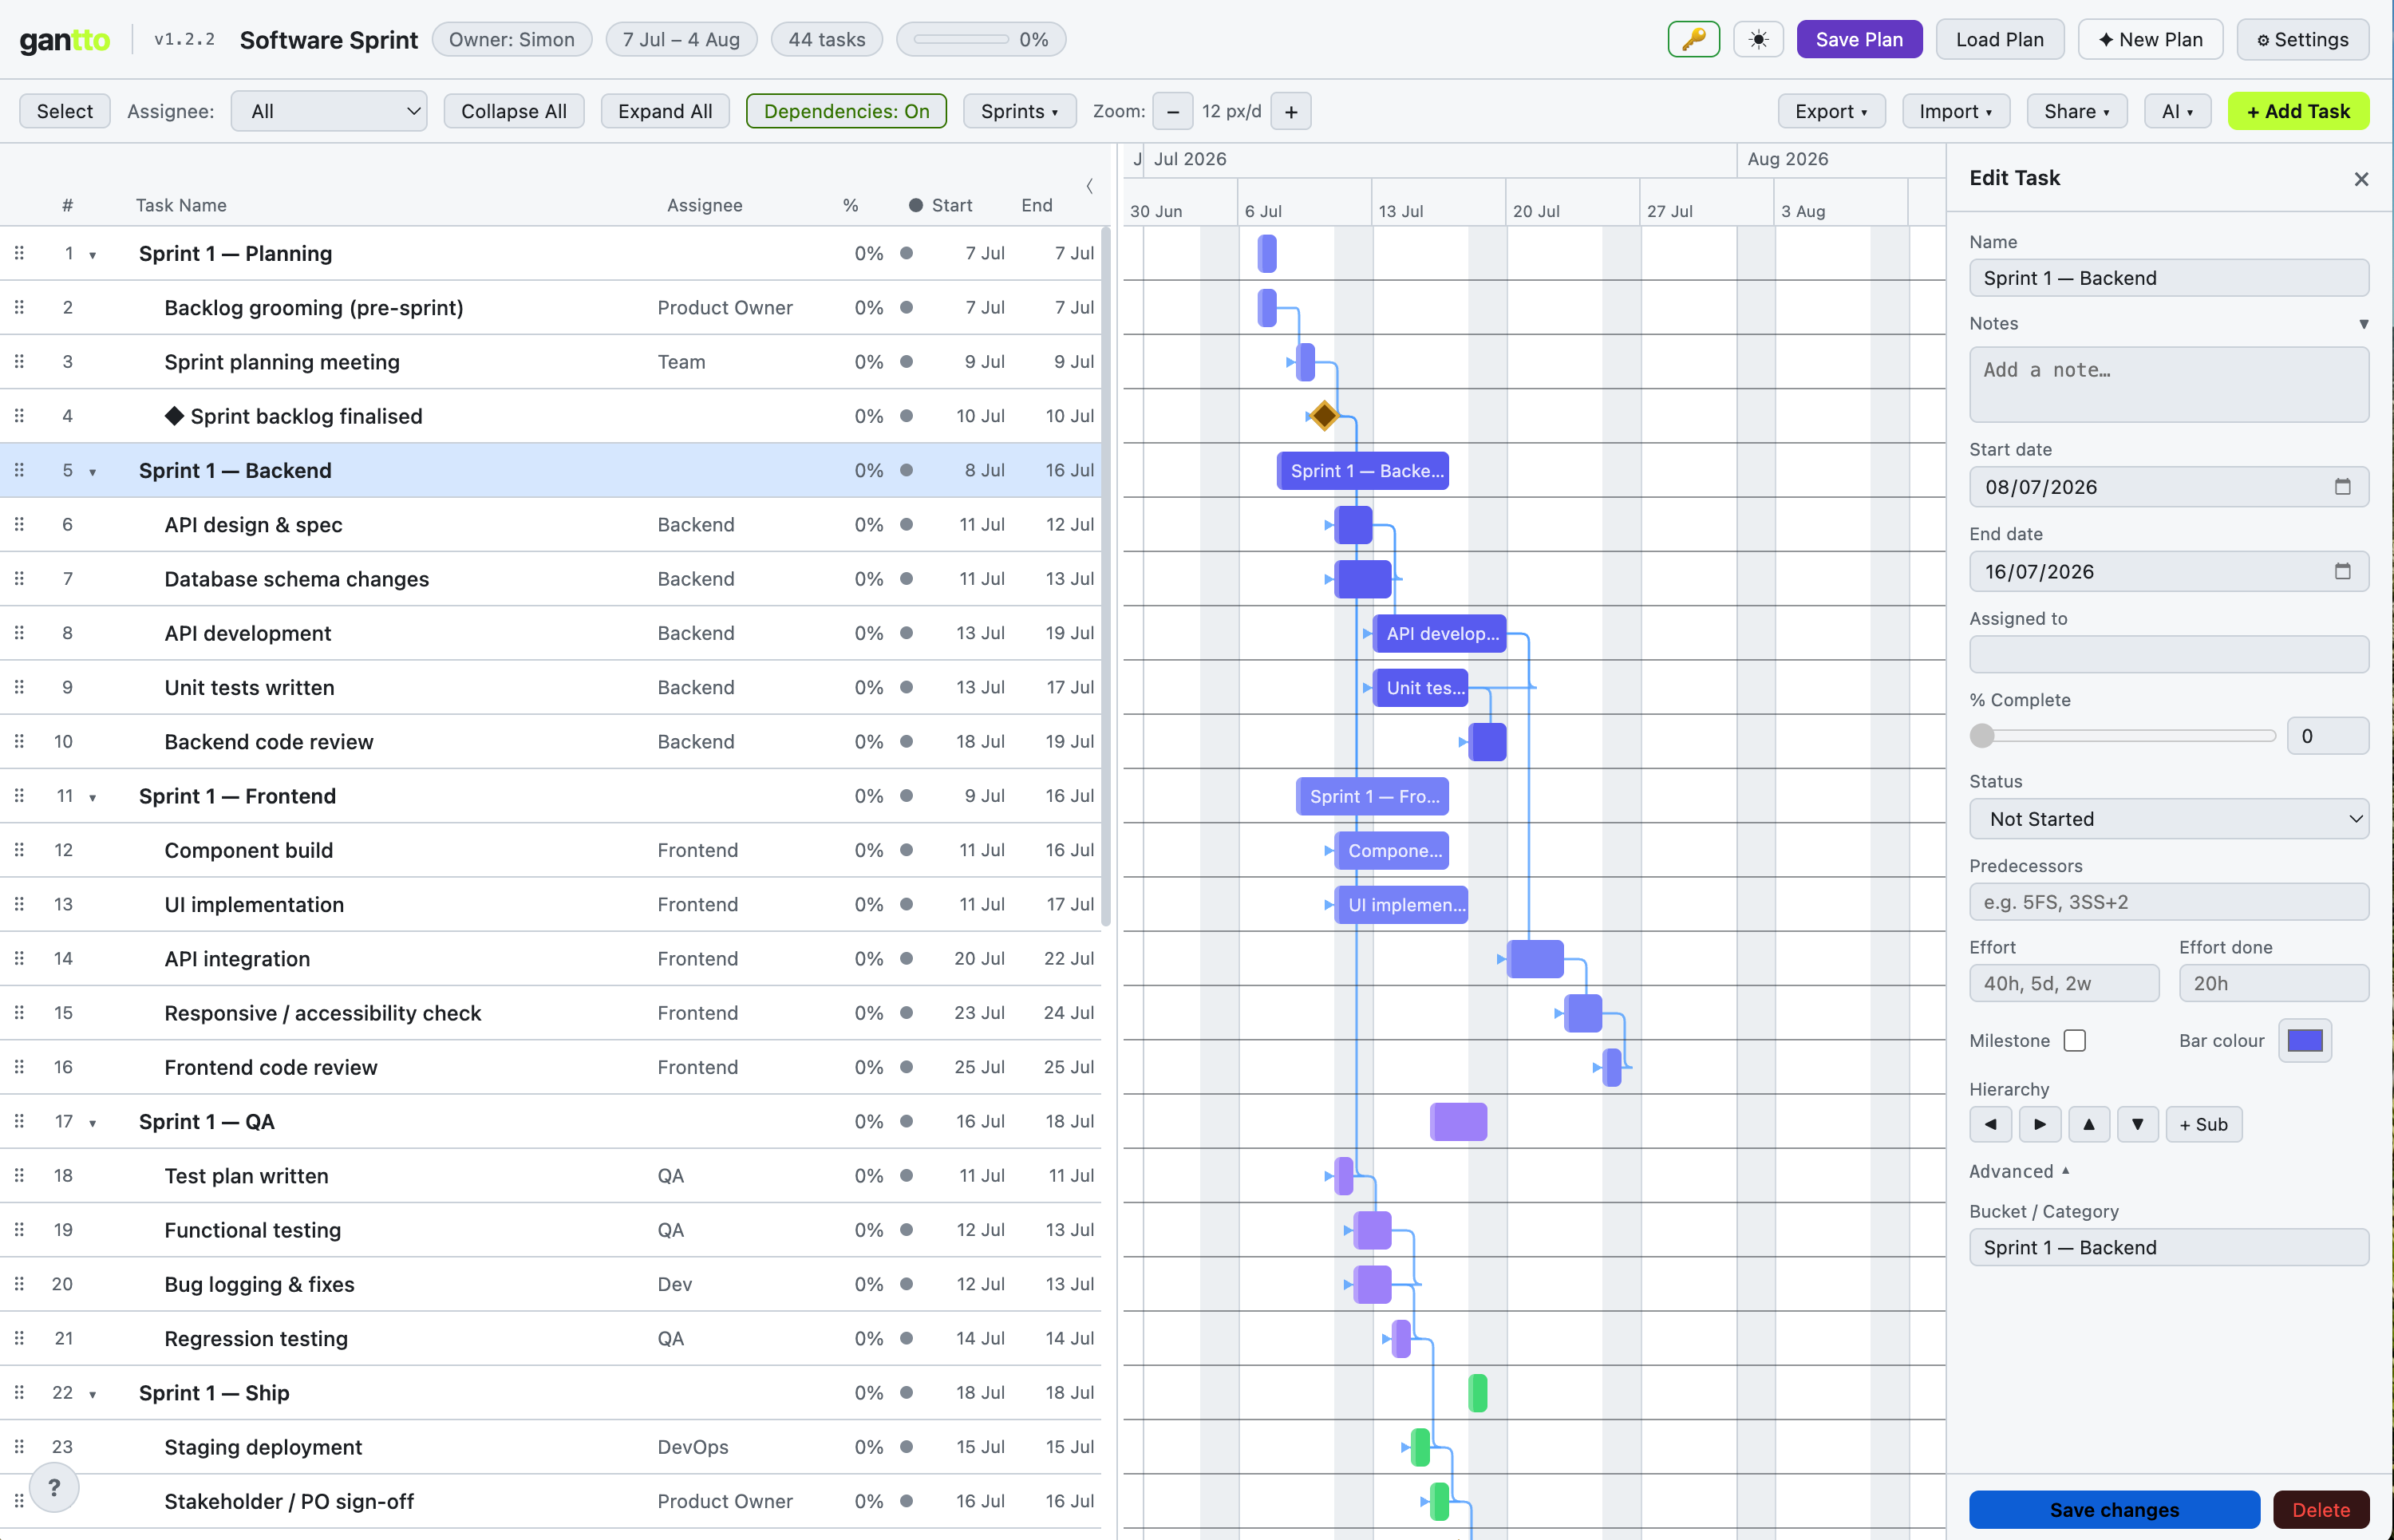Click status dot of API development row
2394x1540 pixels.
pyautogui.click(x=906, y=633)
